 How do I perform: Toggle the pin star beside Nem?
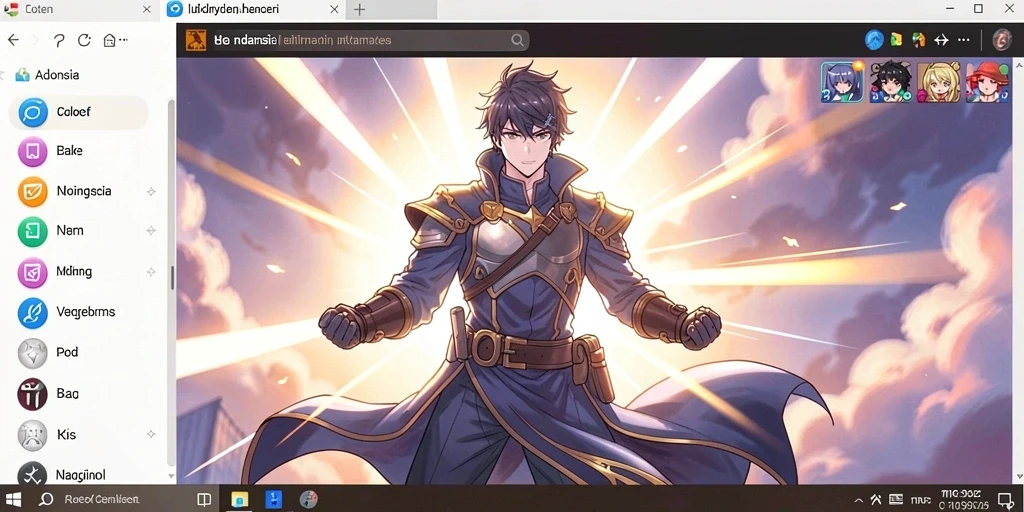coord(151,231)
